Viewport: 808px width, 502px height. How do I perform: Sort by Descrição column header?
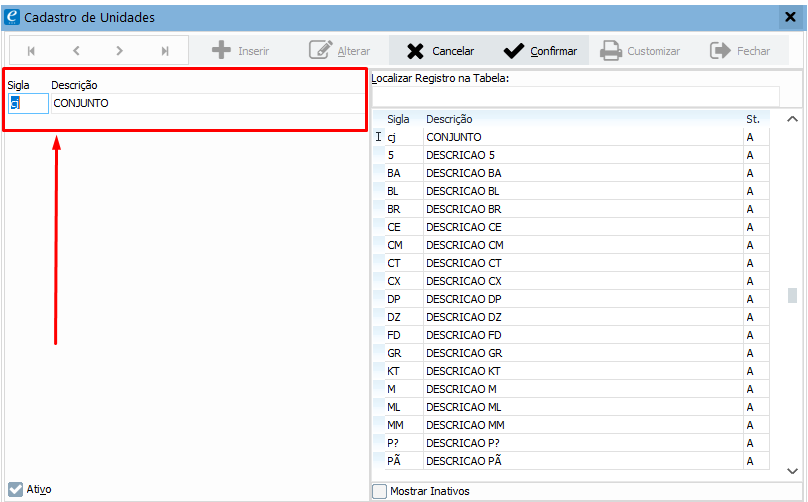[450, 119]
